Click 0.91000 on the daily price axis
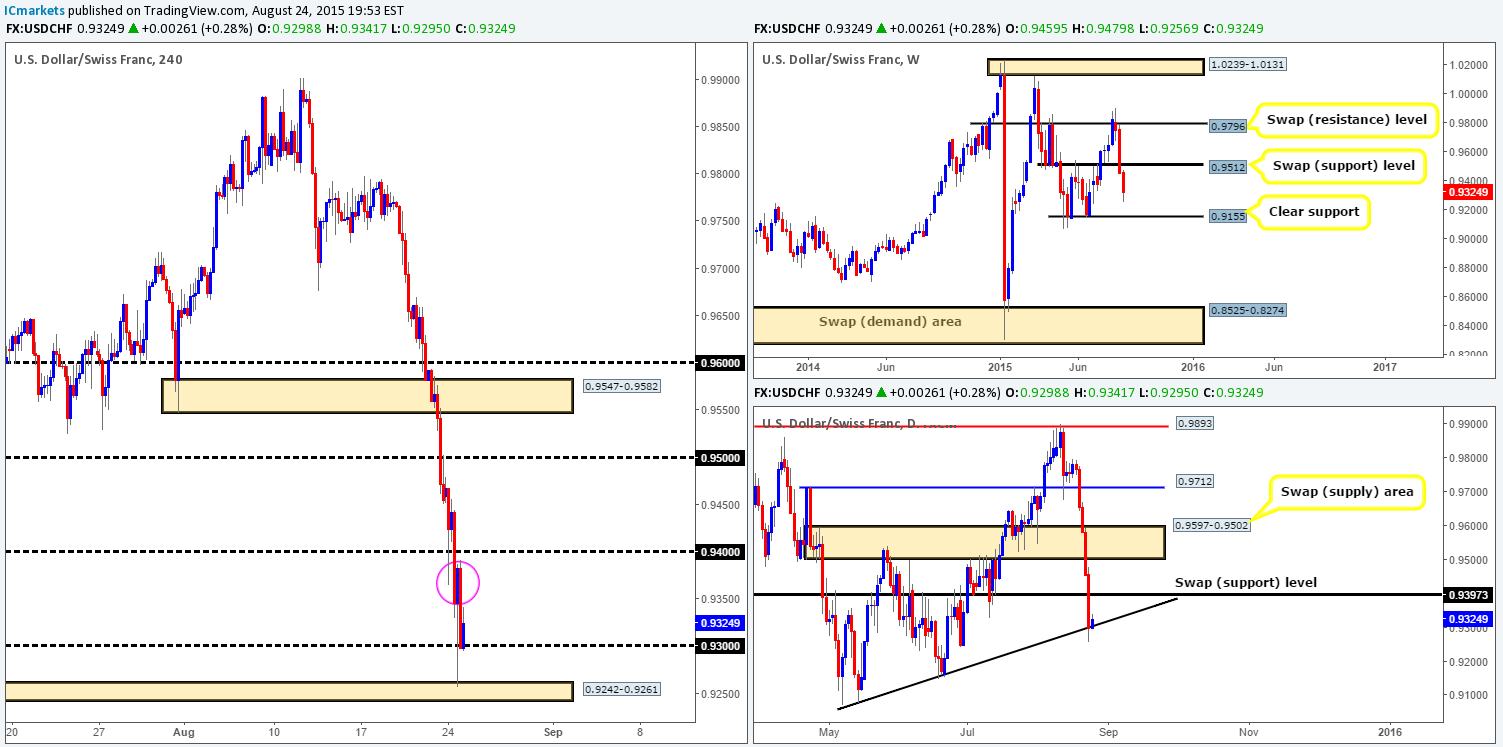The image size is (1503, 747). pos(1467,696)
